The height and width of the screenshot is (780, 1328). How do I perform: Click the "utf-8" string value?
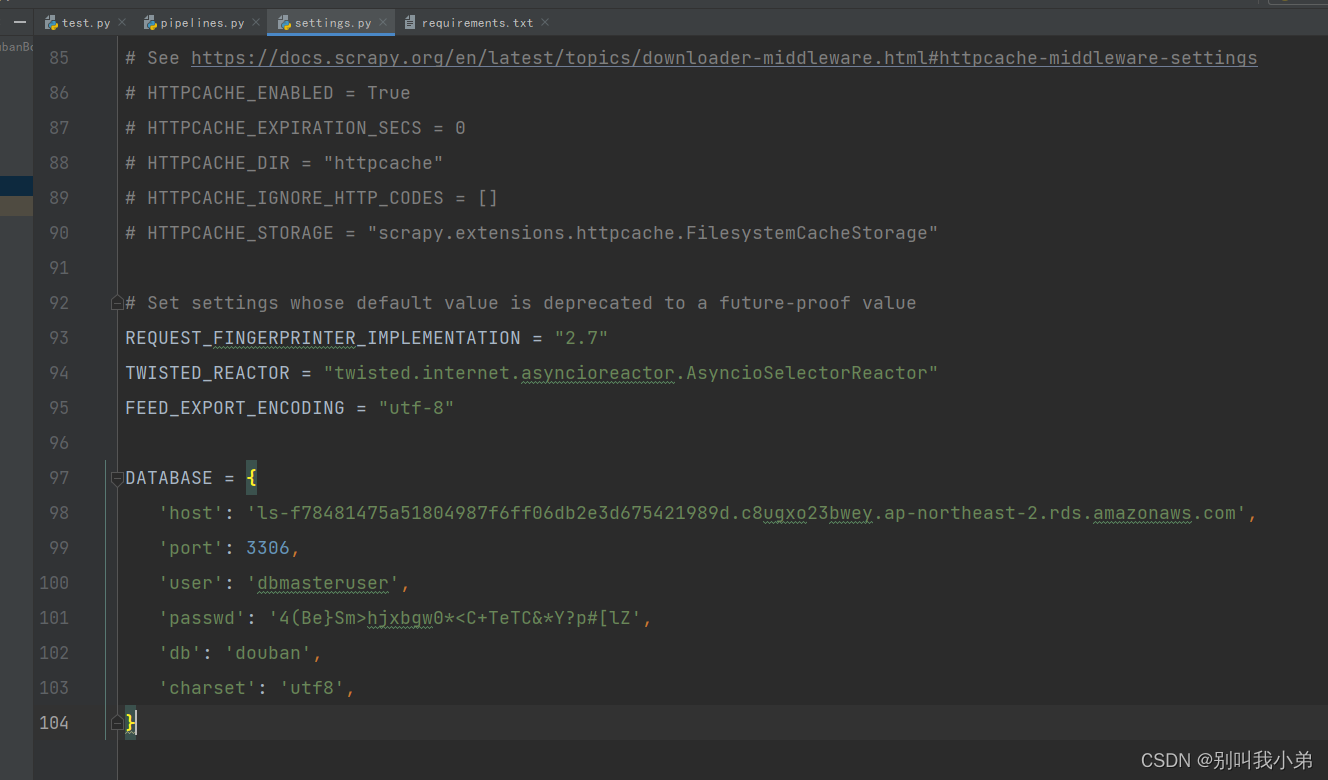coord(416,408)
